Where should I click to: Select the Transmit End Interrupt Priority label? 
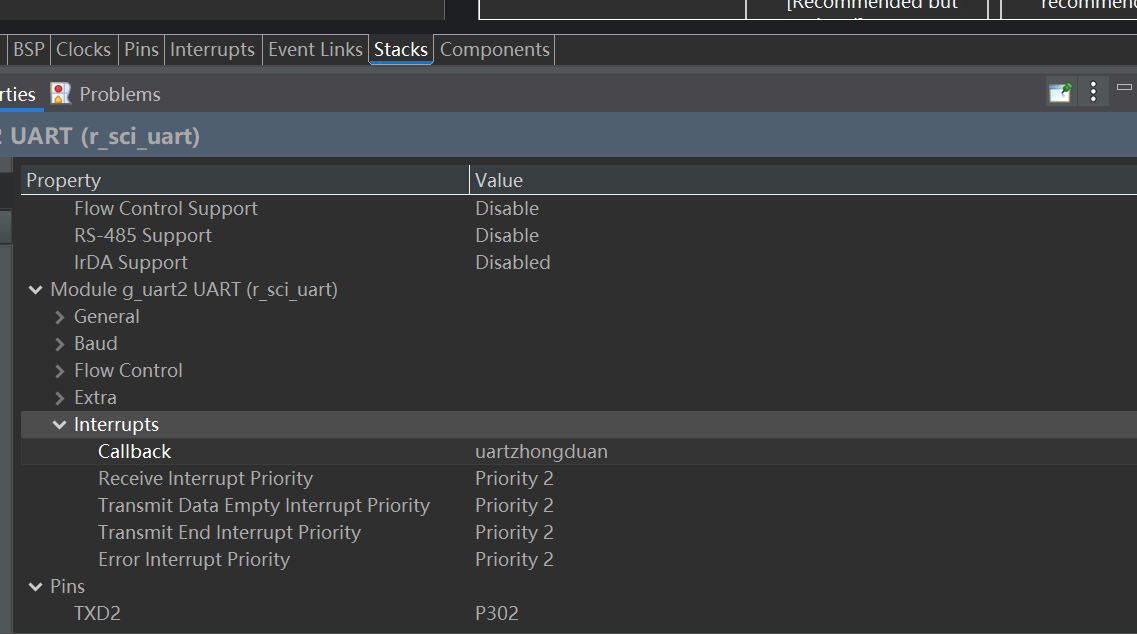pos(229,532)
